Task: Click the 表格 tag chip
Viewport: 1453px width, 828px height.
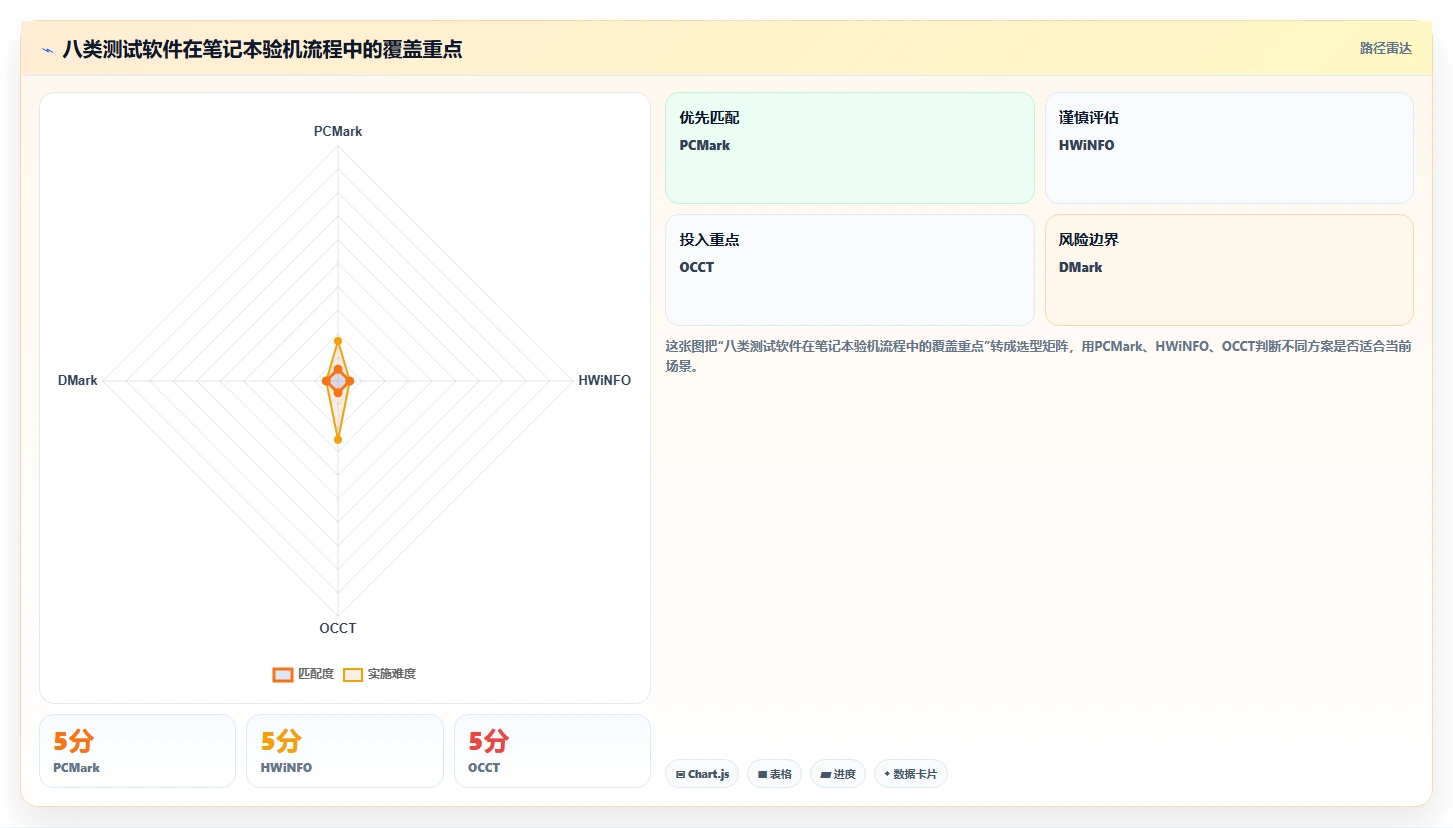Action: coord(774,774)
